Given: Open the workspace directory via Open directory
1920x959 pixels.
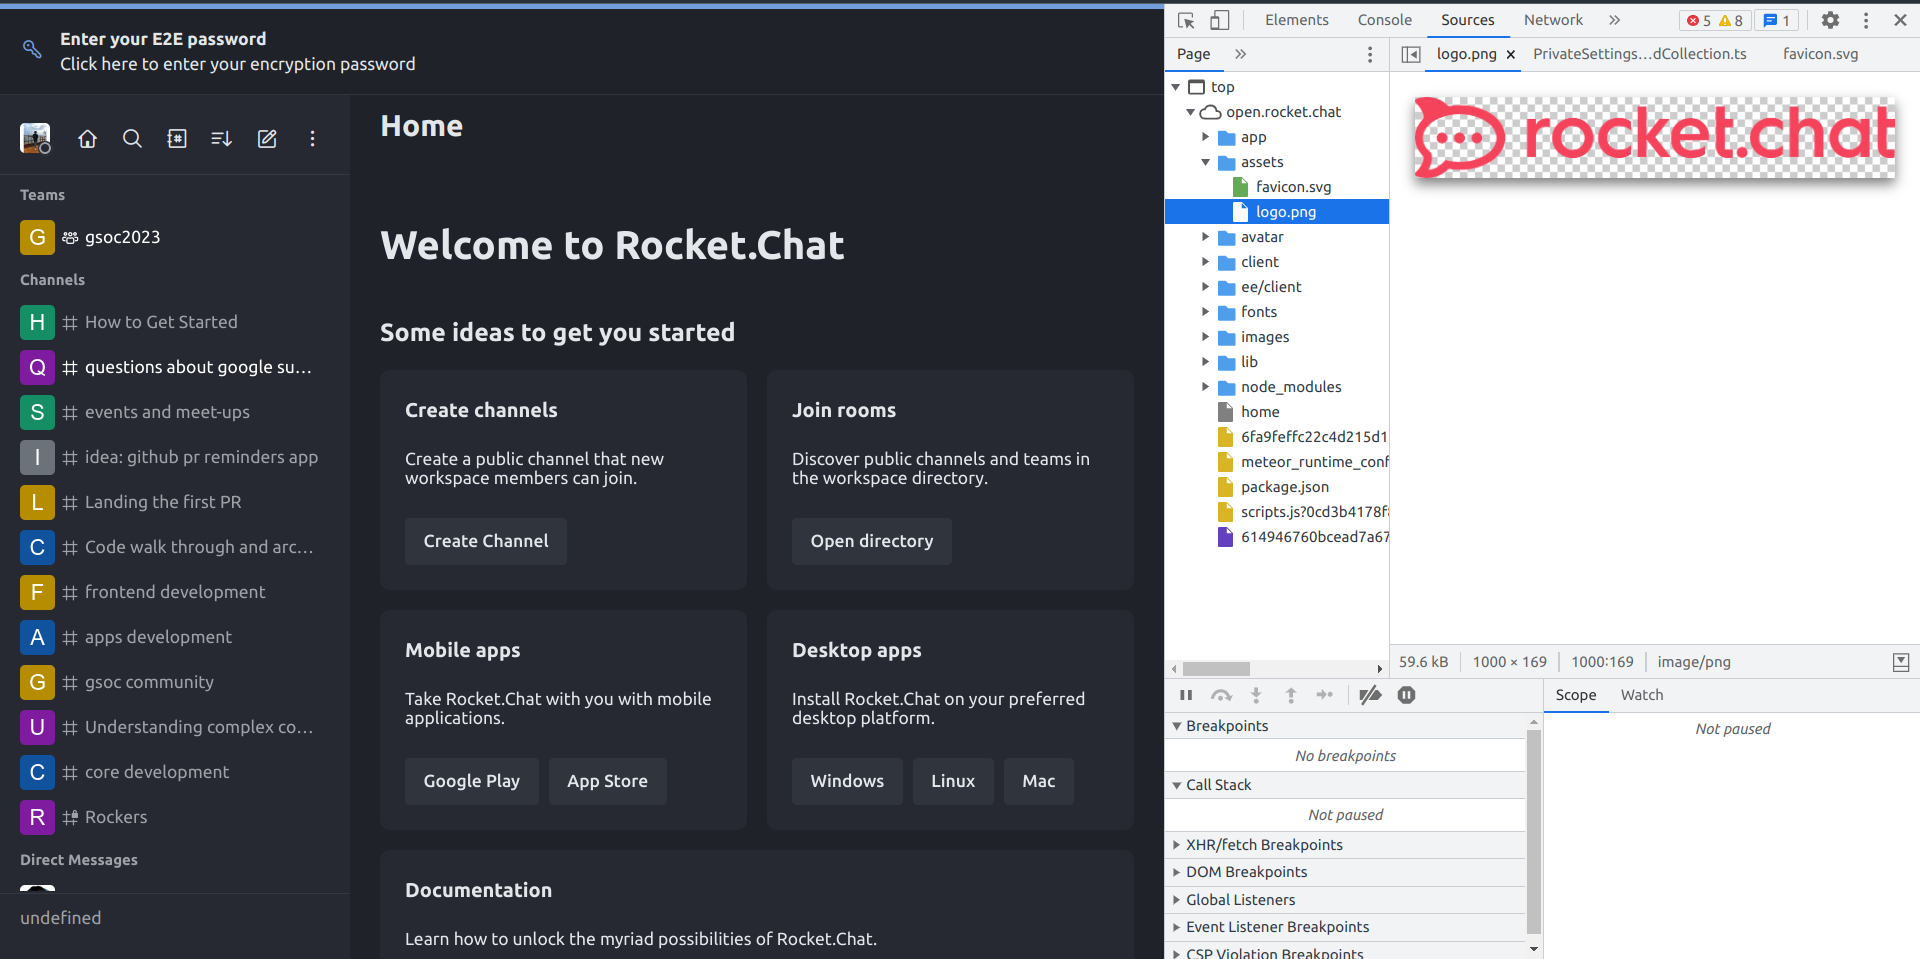Looking at the screenshot, I should tap(871, 541).
